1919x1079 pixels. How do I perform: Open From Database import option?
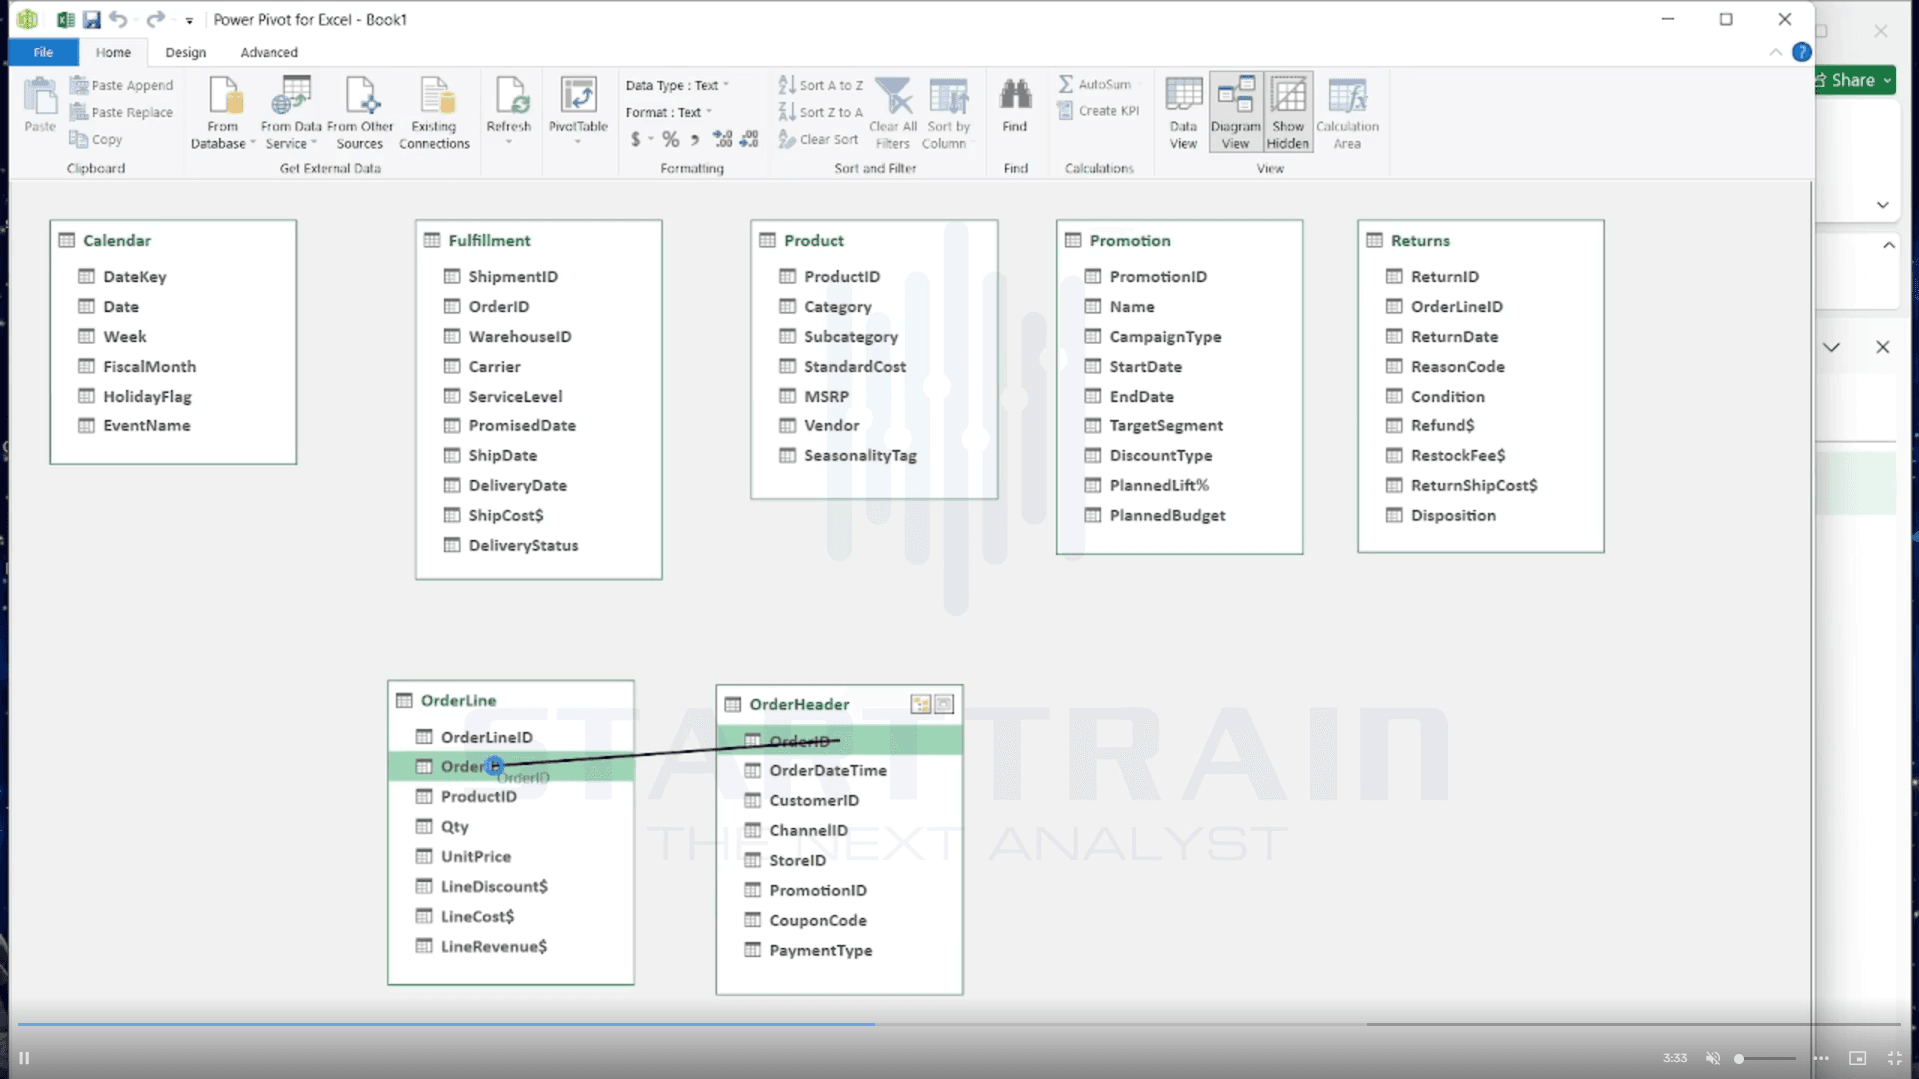223,113
